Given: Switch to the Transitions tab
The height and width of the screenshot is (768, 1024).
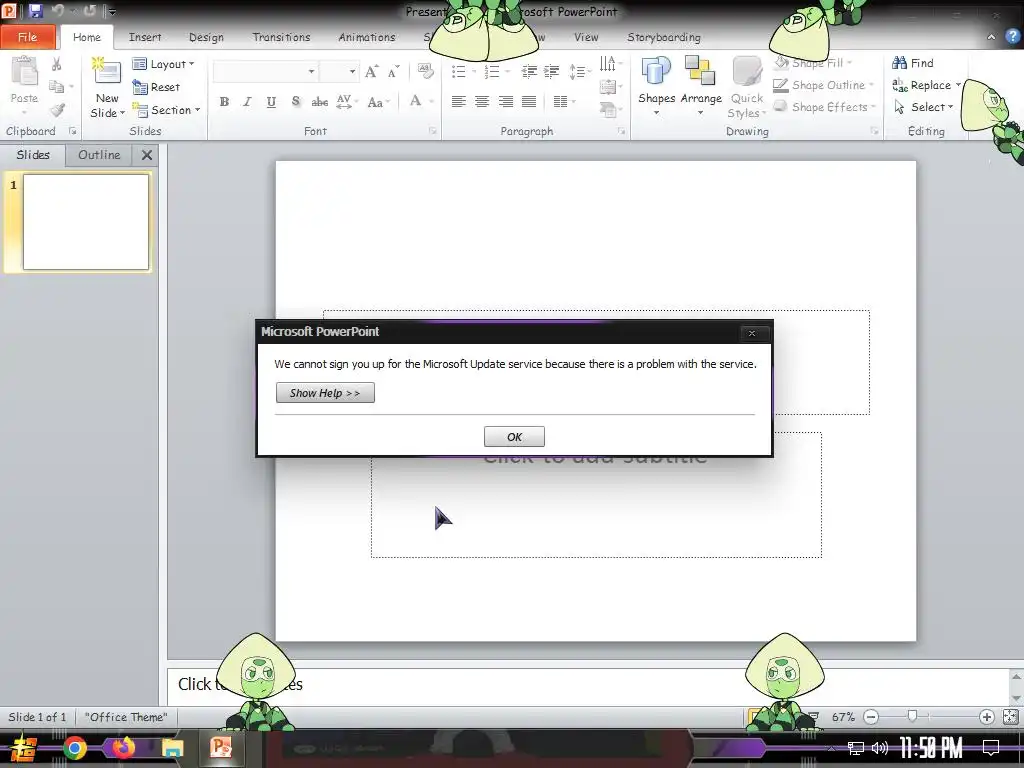Looking at the screenshot, I should tap(281, 37).
